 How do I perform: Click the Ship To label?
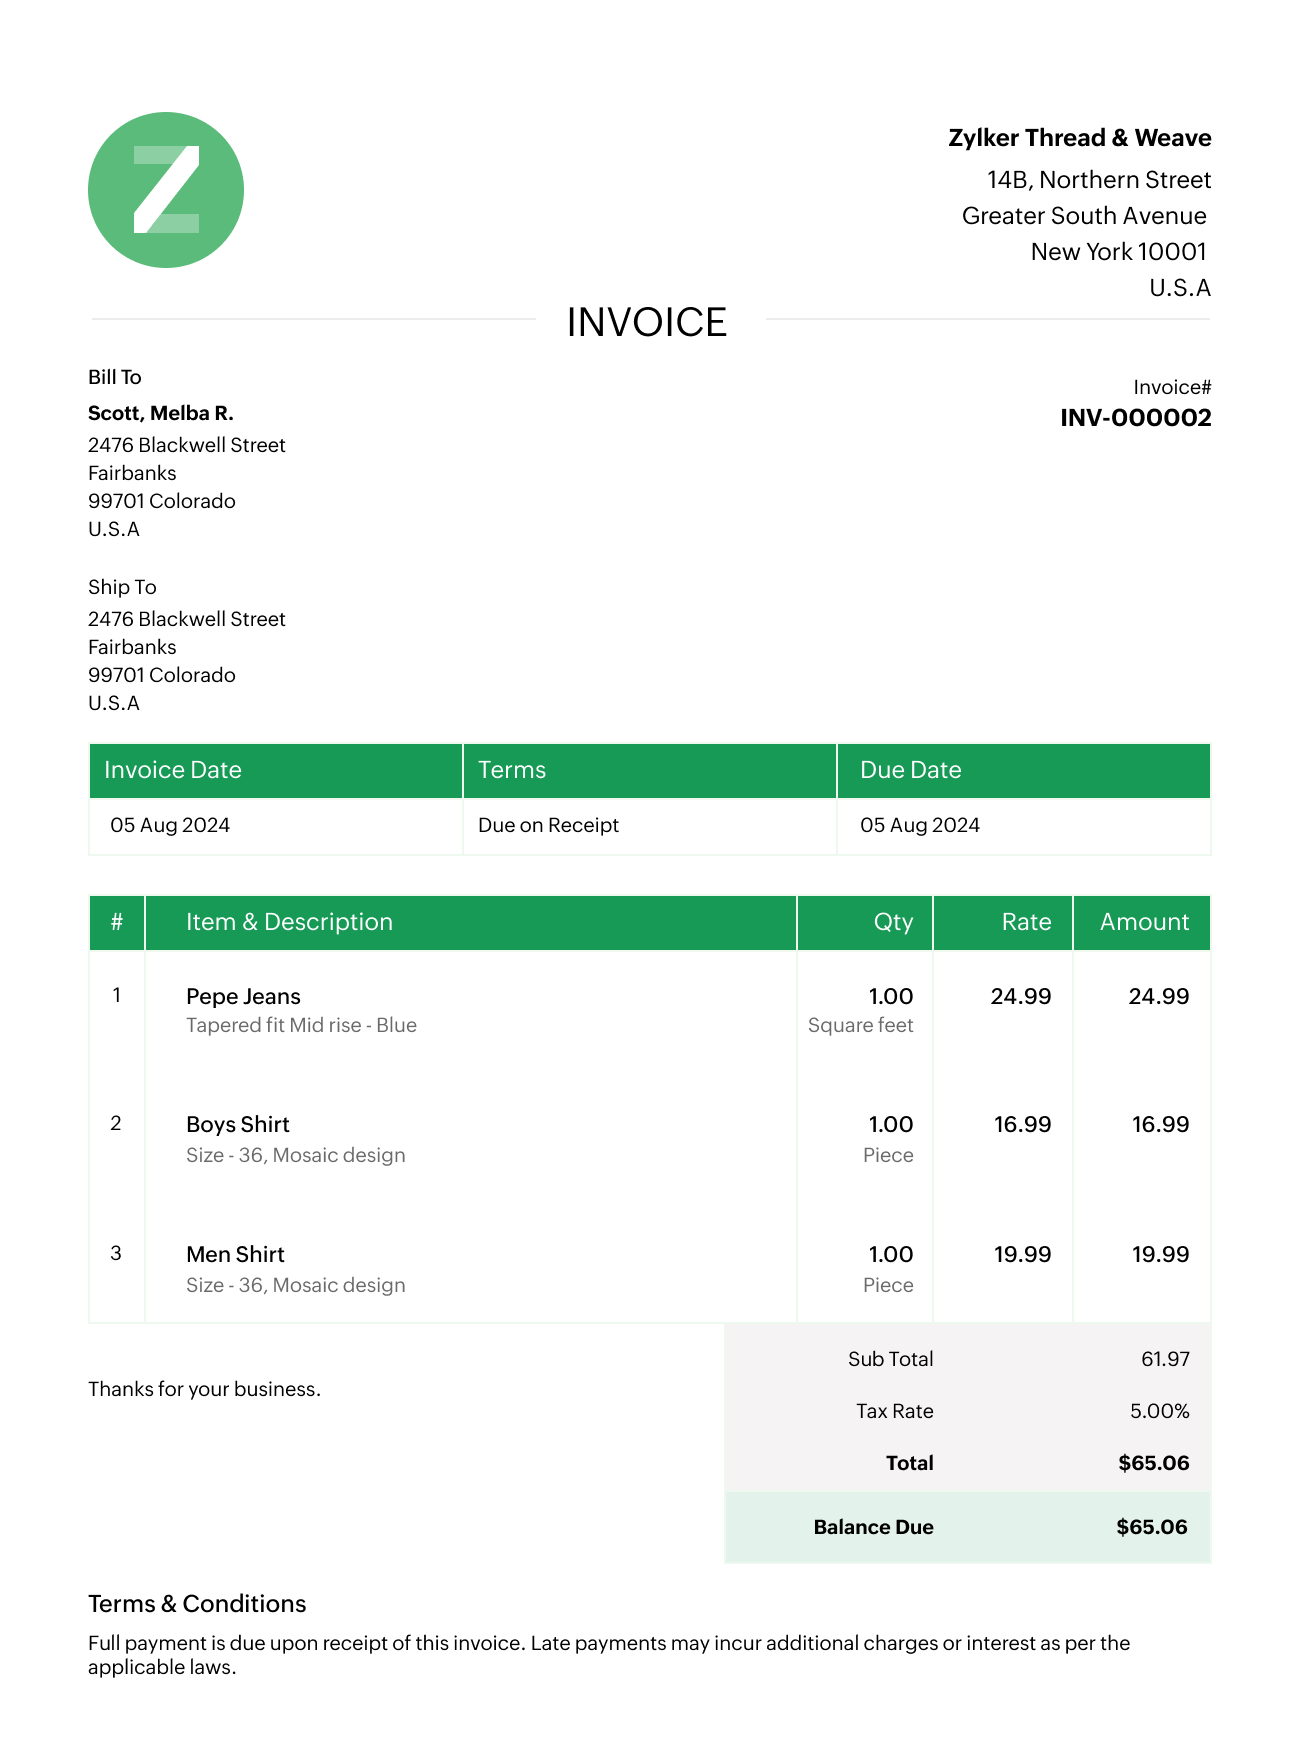[122, 587]
